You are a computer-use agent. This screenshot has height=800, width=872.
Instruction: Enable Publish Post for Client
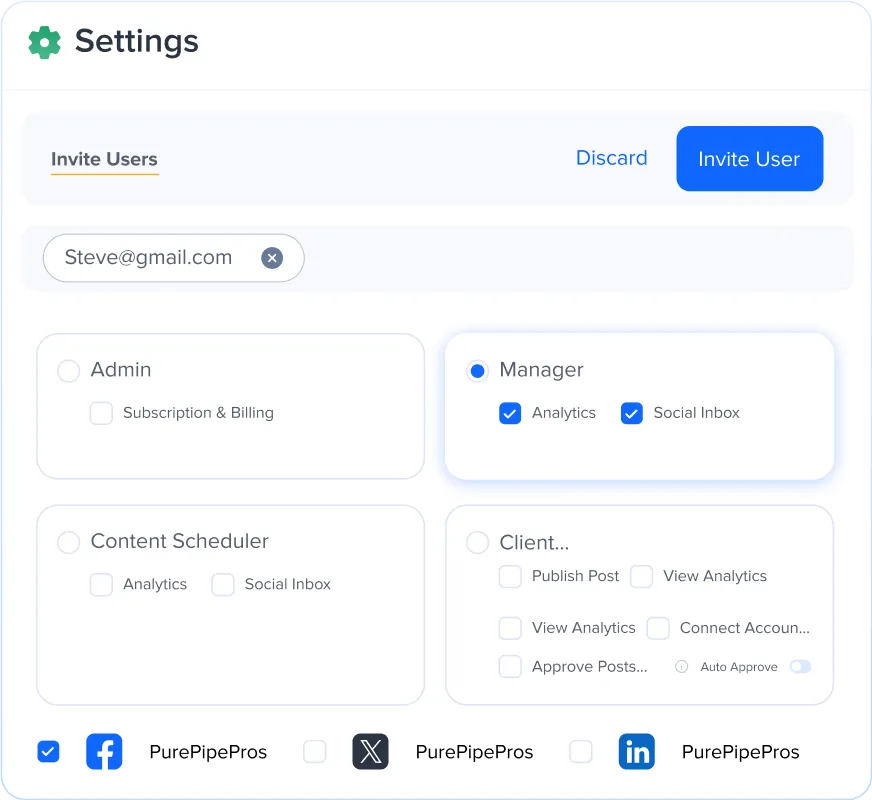pyautogui.click(x=510, y=577)
